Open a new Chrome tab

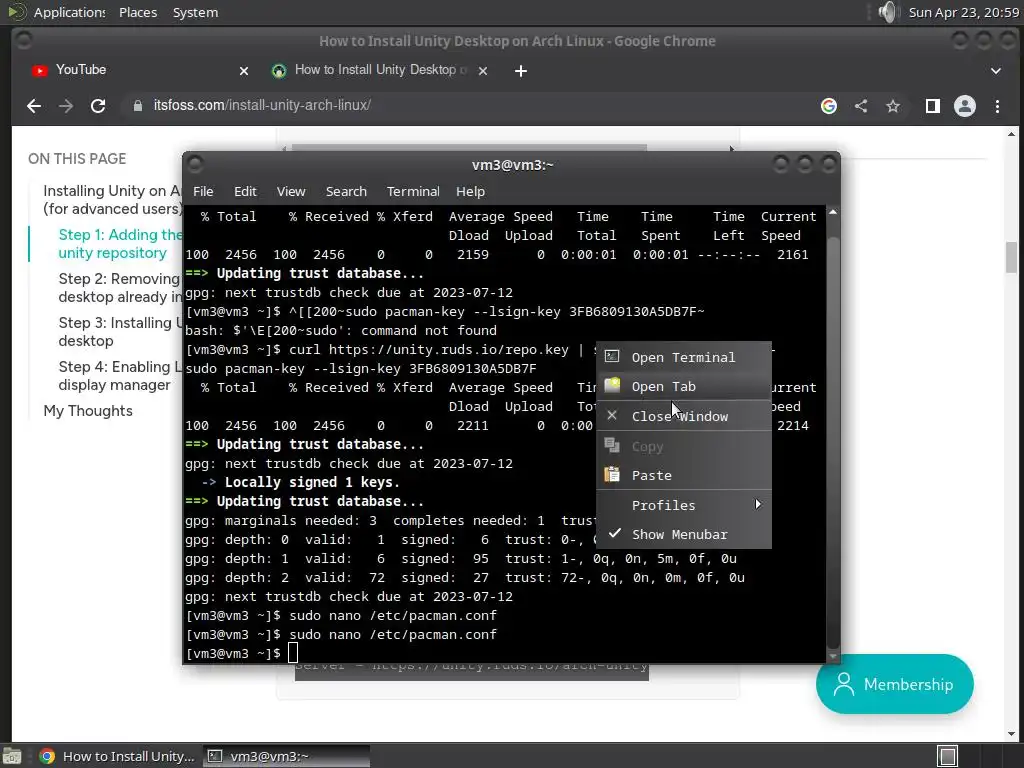click(x=520, y=71)
